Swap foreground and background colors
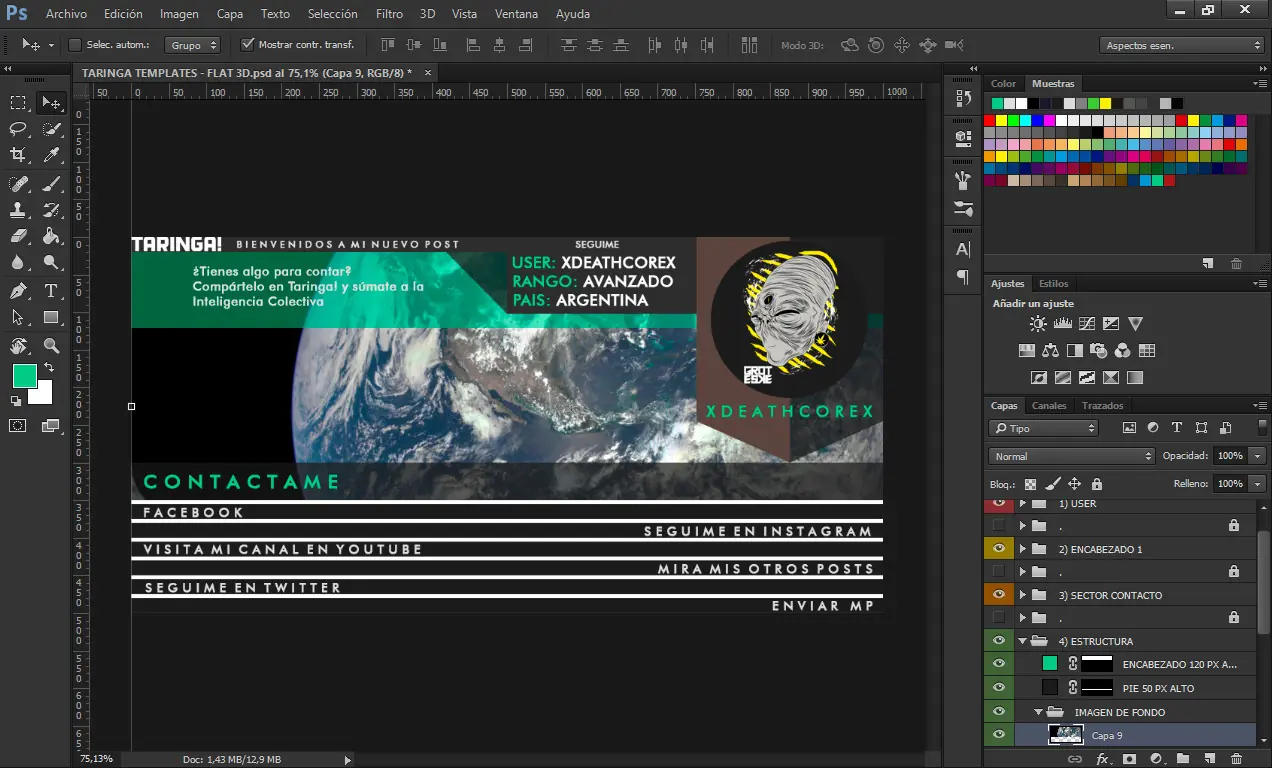 click(x=49, y=369)
